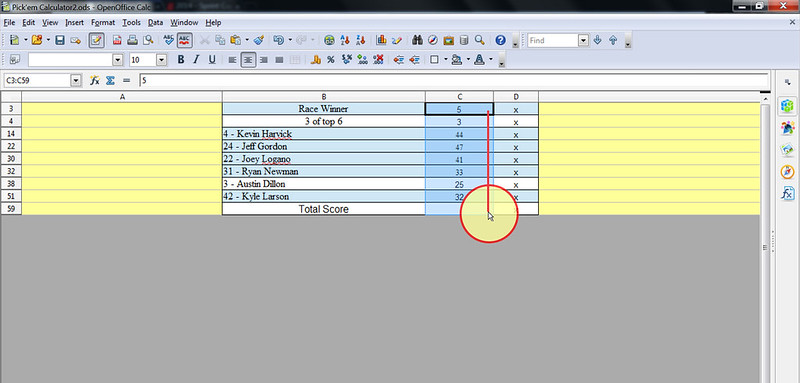Image resolution: width=800 pixels, height=383 pixels.
Task: Open Find & Replace binoculars
Action: [417, 40]
